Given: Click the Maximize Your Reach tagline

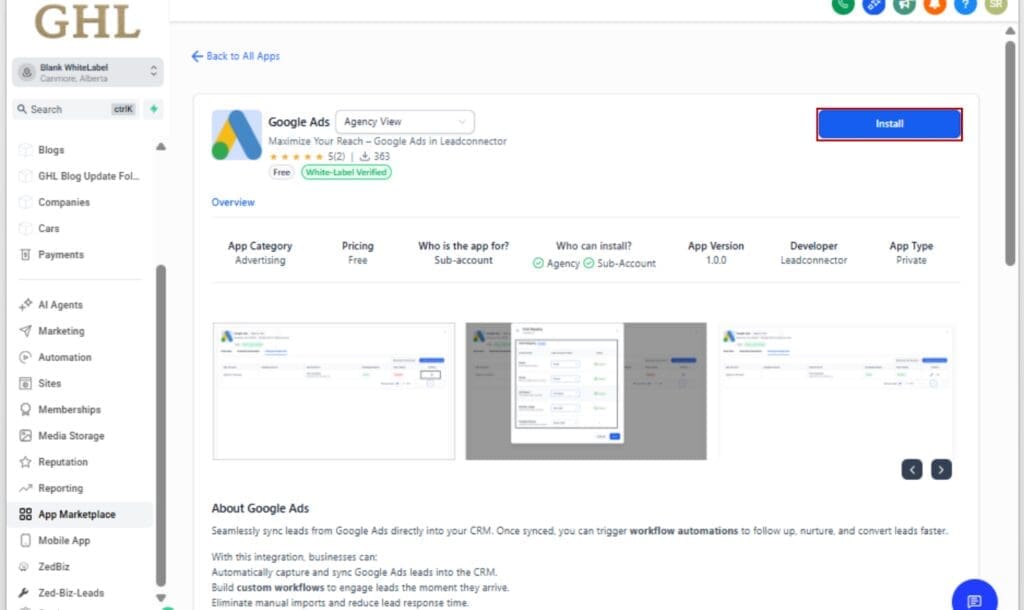Looking at the screenshot, I should [387, 141].
